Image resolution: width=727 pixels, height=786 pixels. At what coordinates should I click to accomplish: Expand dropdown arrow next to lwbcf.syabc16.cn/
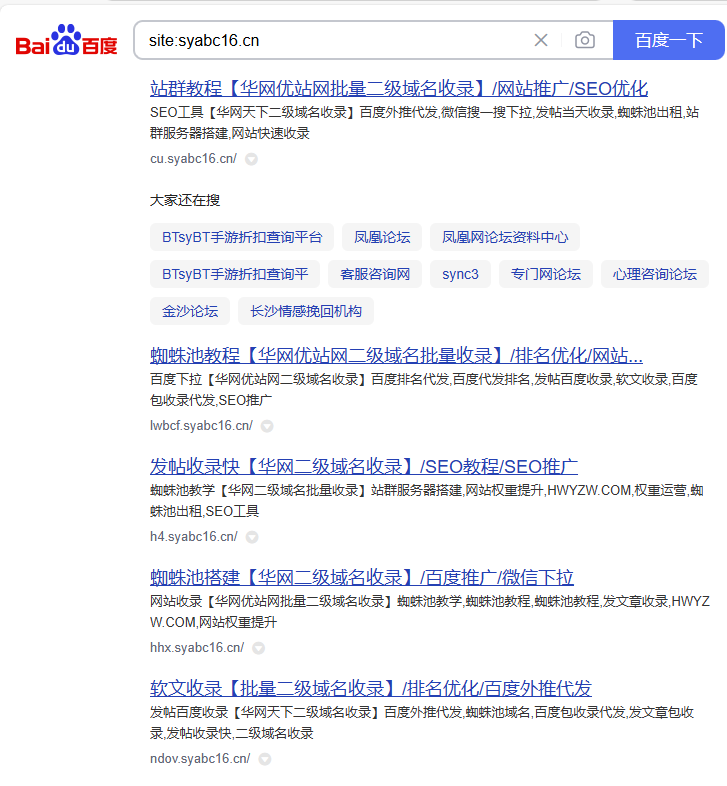coord(267,427)
